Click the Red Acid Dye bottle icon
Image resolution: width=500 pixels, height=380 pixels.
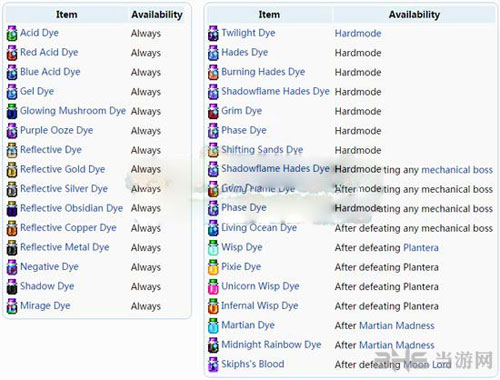[12, 53]
